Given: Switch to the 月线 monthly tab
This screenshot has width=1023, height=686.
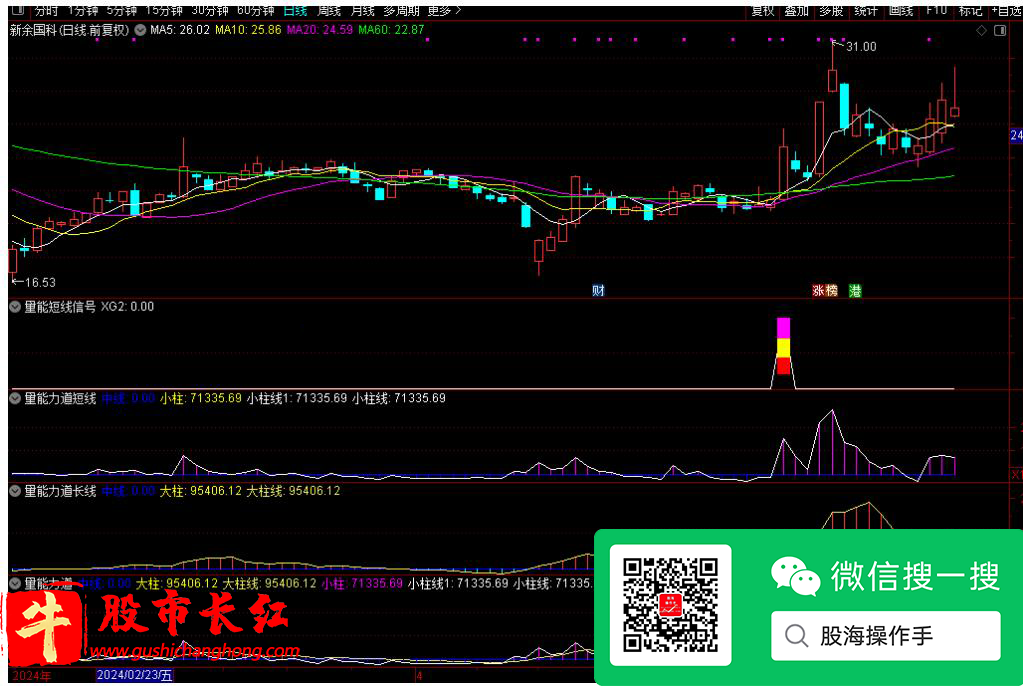Looking at the screenshot, I should pyautogui.click(x=362, y=10).
